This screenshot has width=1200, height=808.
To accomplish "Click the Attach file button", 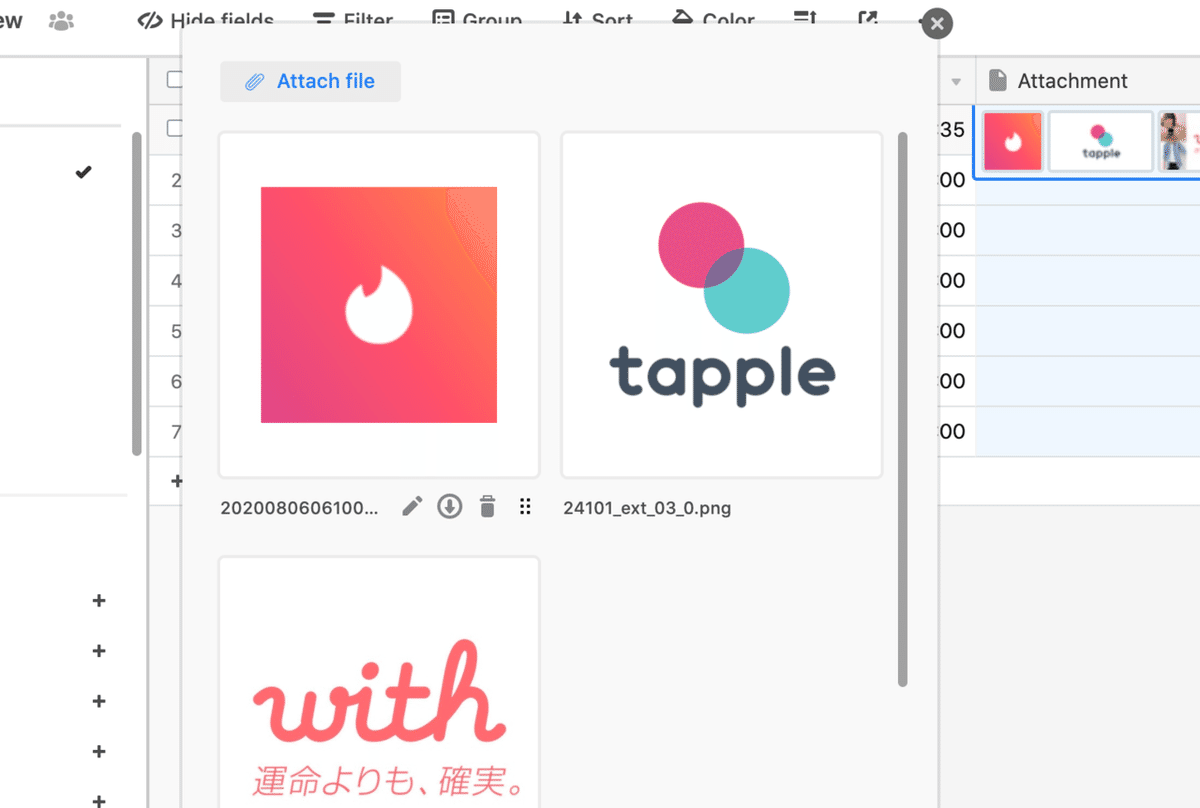I will (x=310, y=82).
